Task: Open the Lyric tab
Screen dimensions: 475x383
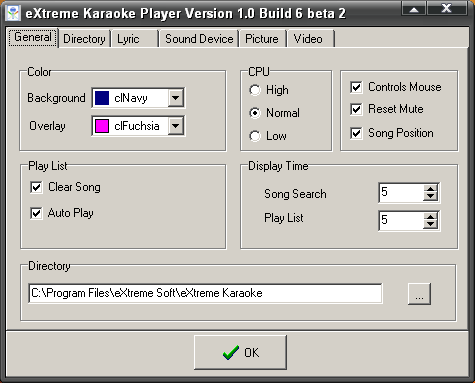Action: click(133, 39)
